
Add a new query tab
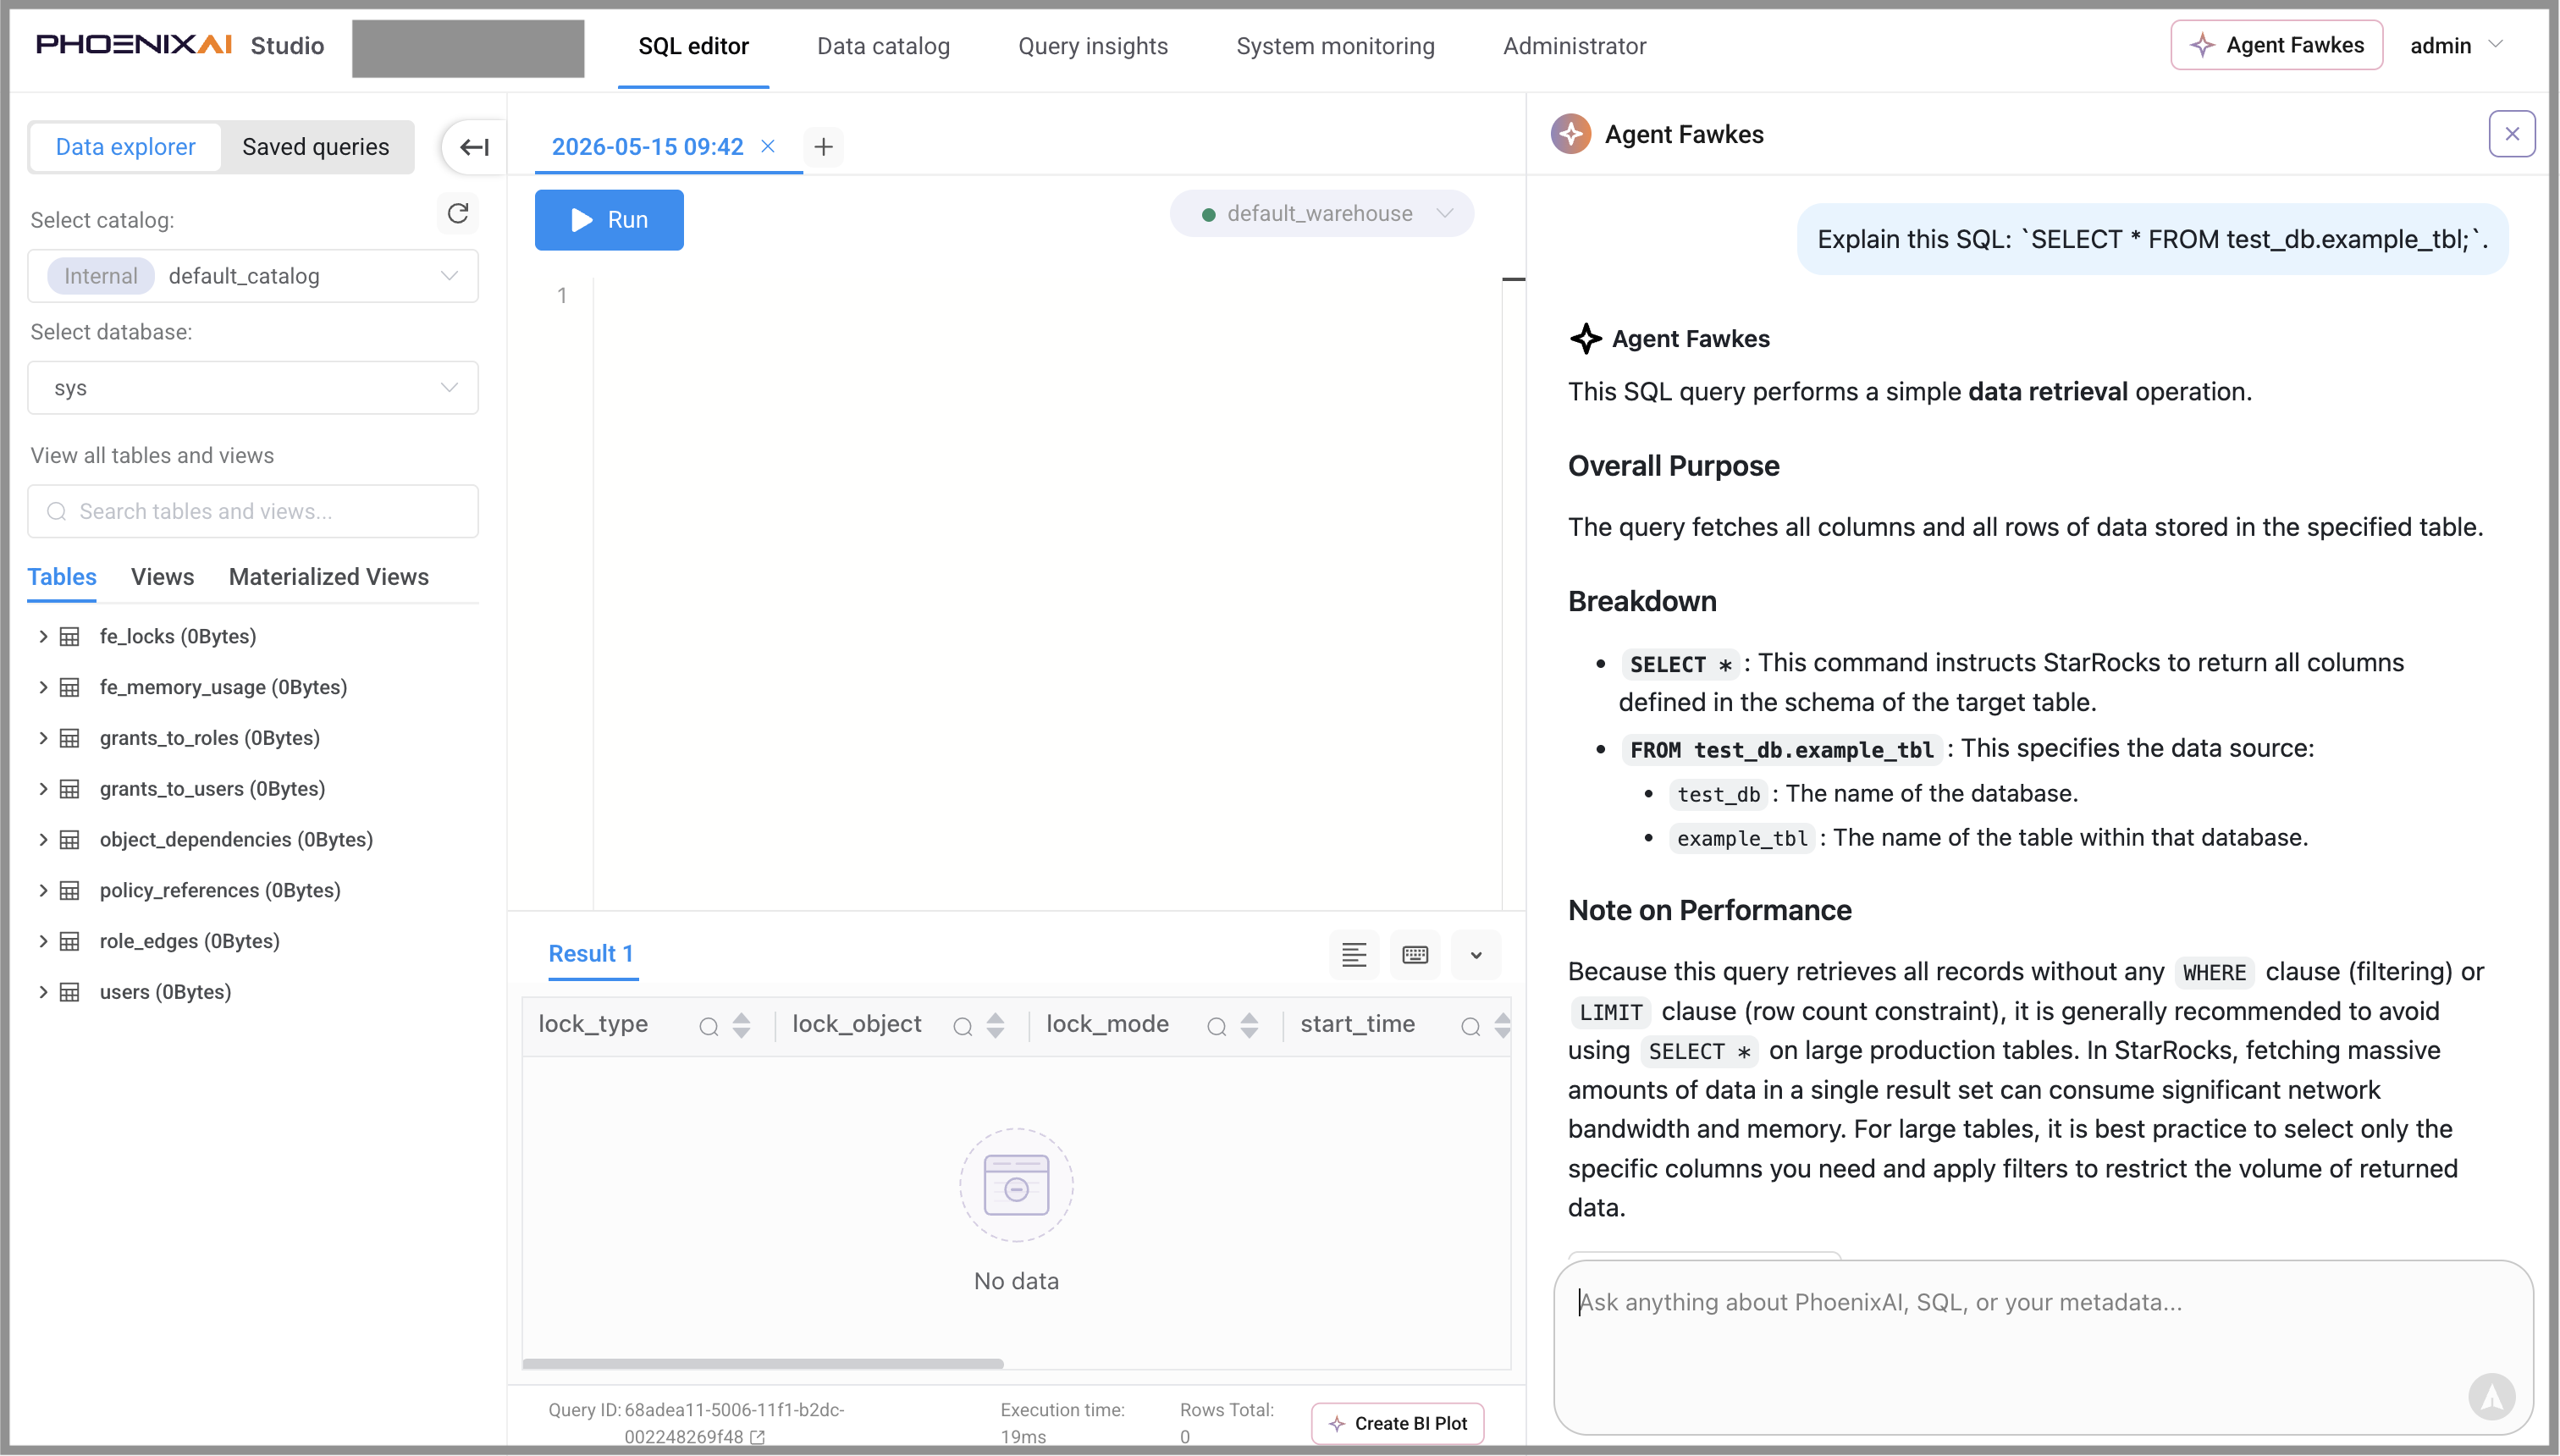823,147
